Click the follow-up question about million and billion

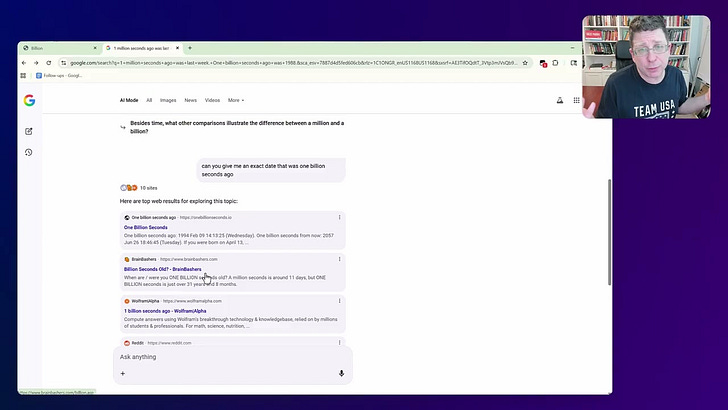tap(237, 127)
